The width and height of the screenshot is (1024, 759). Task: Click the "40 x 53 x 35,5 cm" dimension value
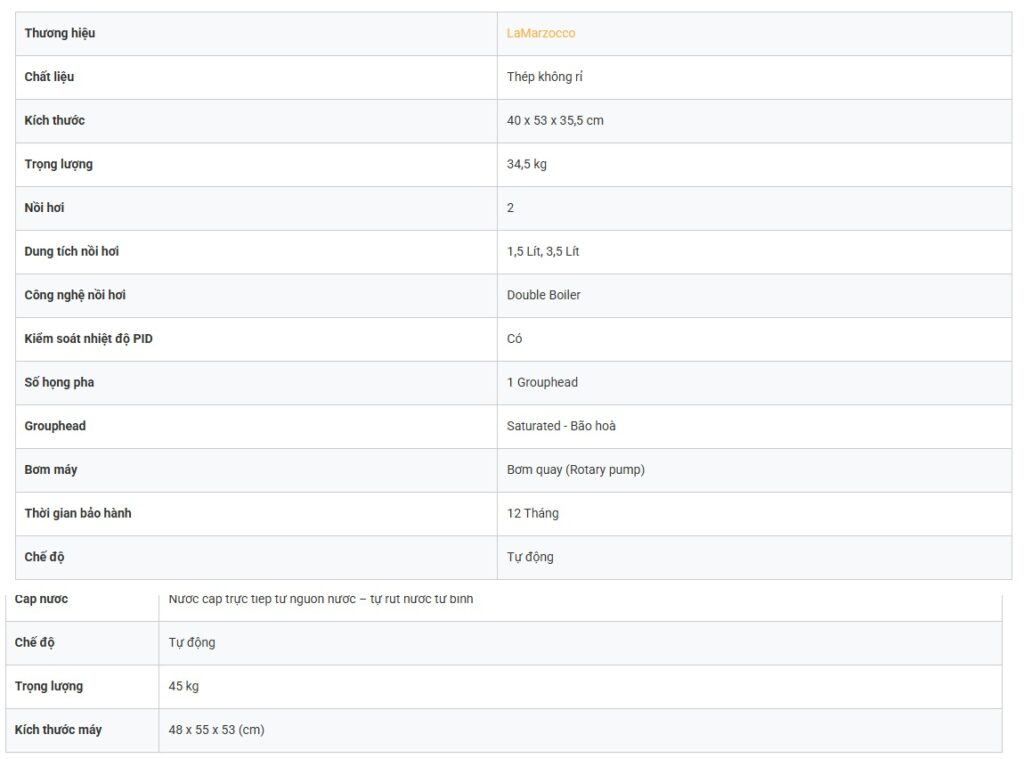(x=555, y=120)
